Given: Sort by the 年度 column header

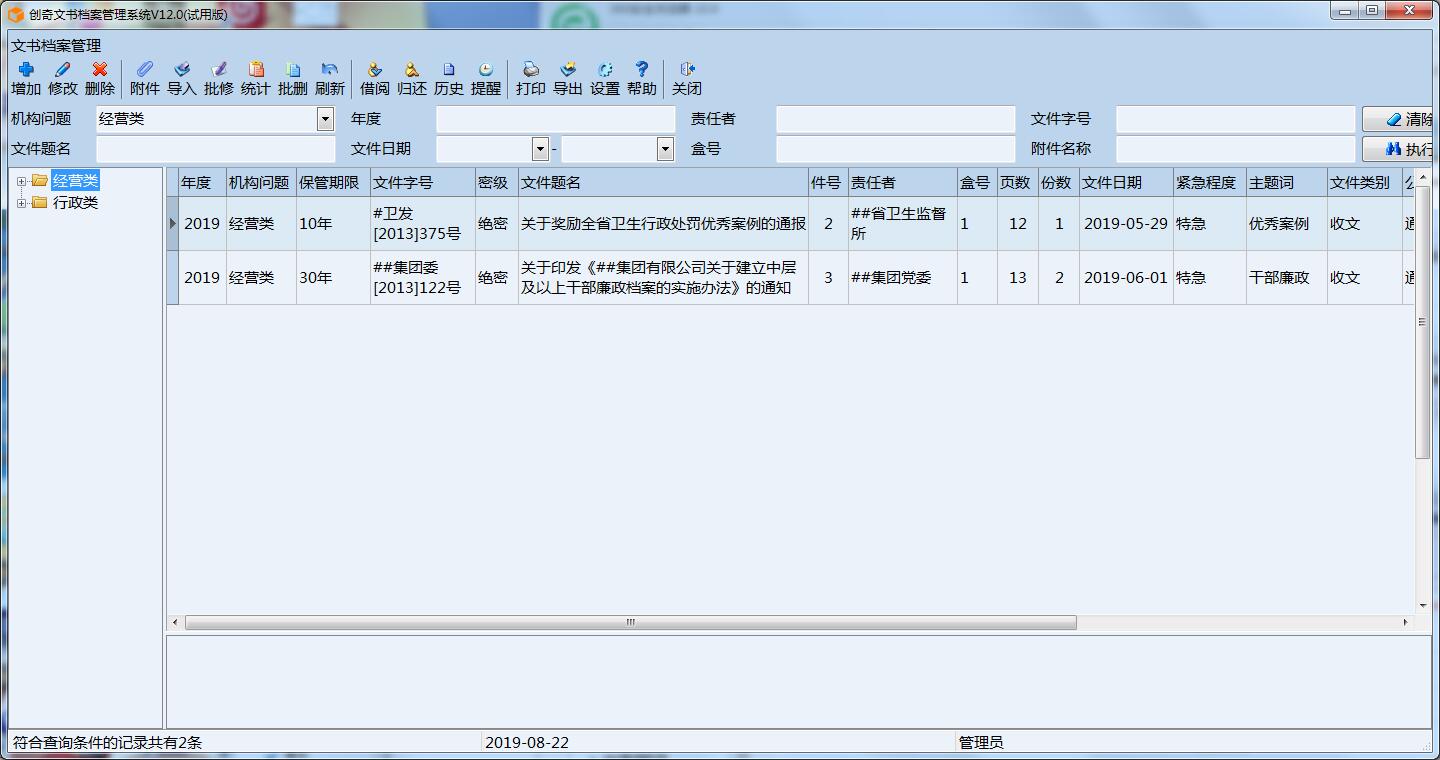Looking at the screenshot, I should click(x=202, y=183).
